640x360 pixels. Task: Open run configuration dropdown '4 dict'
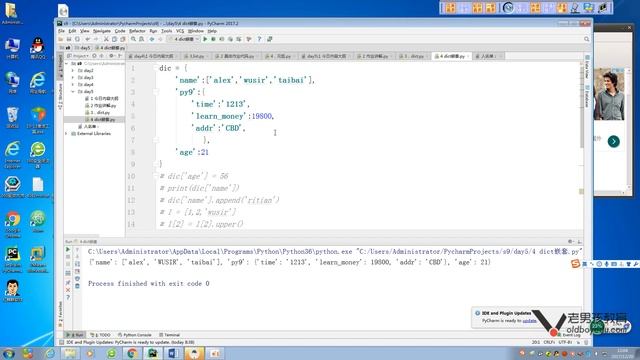click(x=184, y=39)
